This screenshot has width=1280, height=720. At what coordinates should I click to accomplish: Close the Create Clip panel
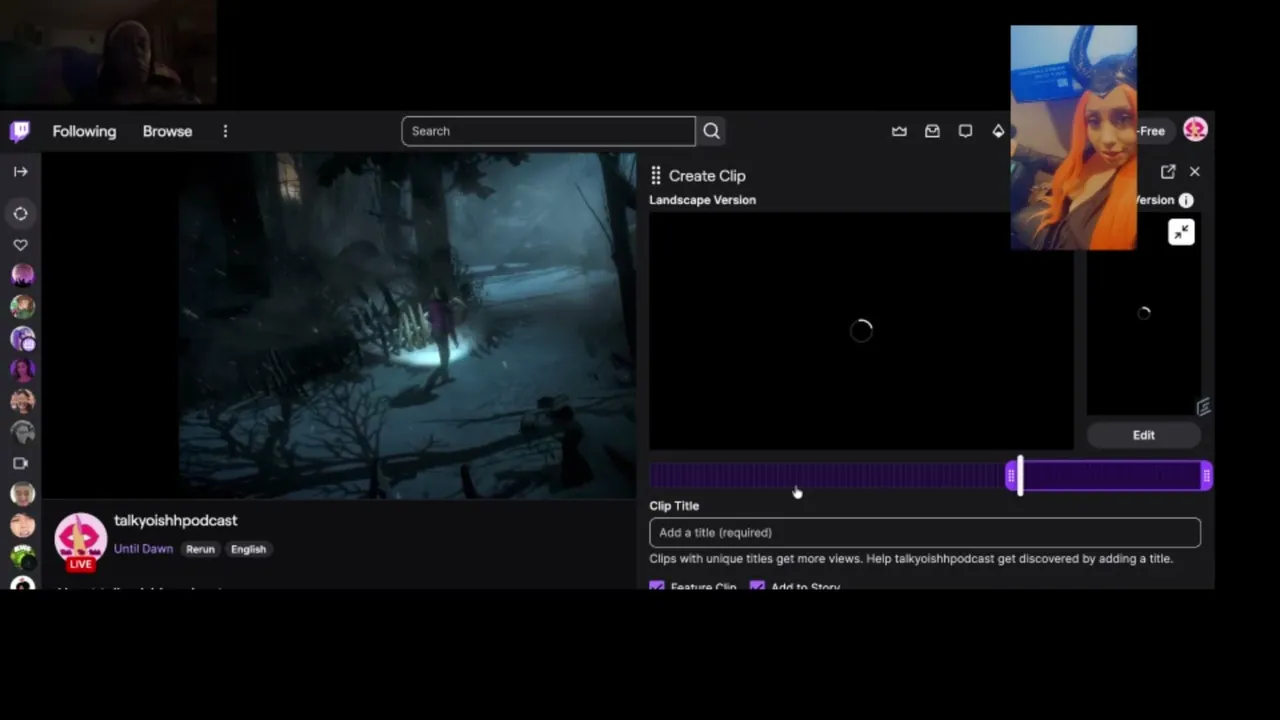(1194, 172)
